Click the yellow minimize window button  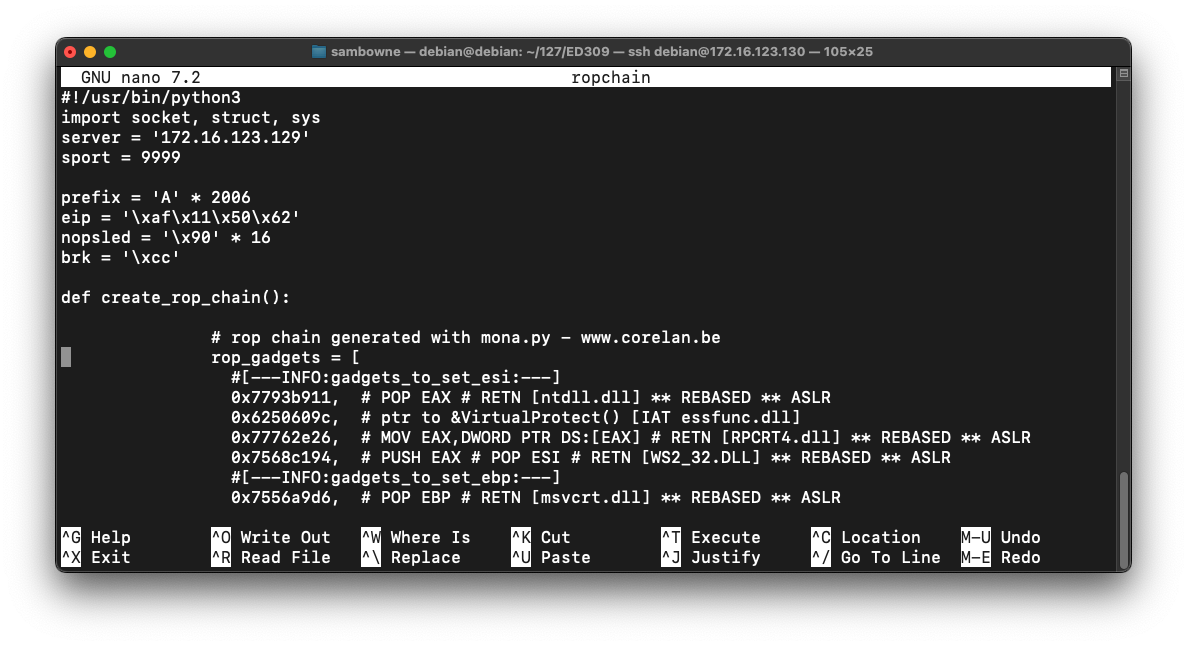coord(90,52)
